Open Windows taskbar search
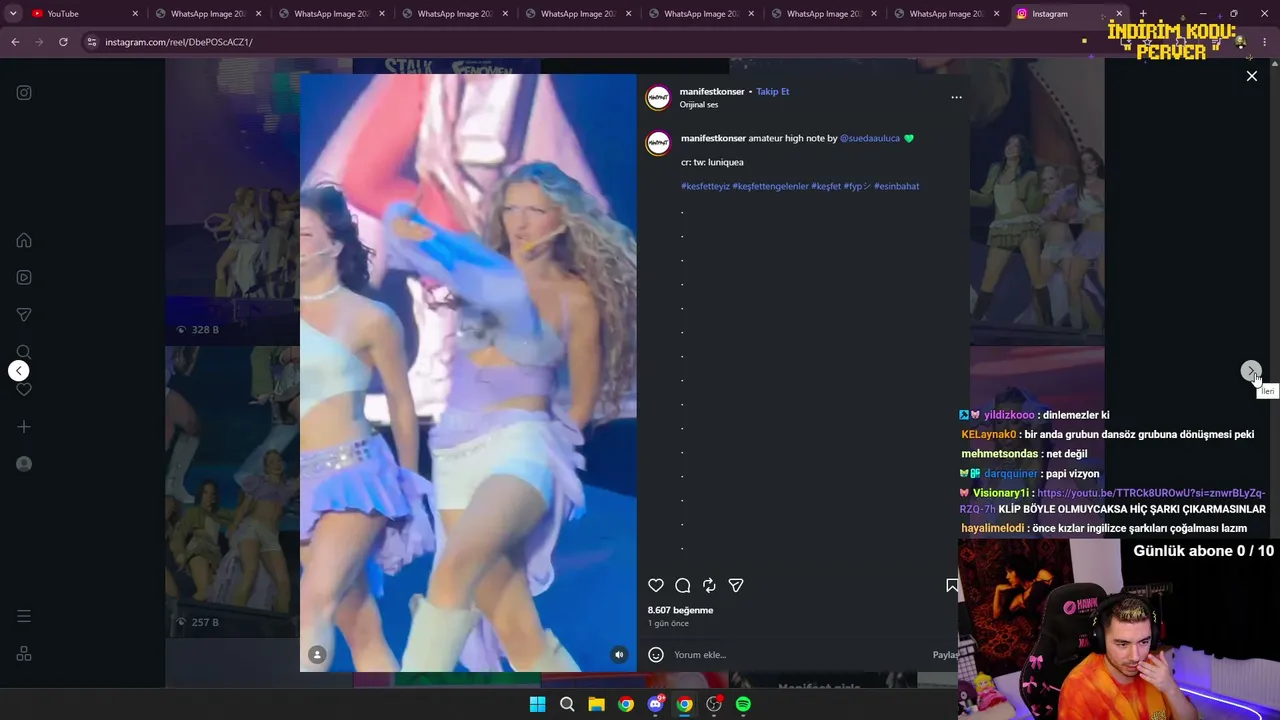The height and width of the screenshot is (720, 1280). point(567,704)
